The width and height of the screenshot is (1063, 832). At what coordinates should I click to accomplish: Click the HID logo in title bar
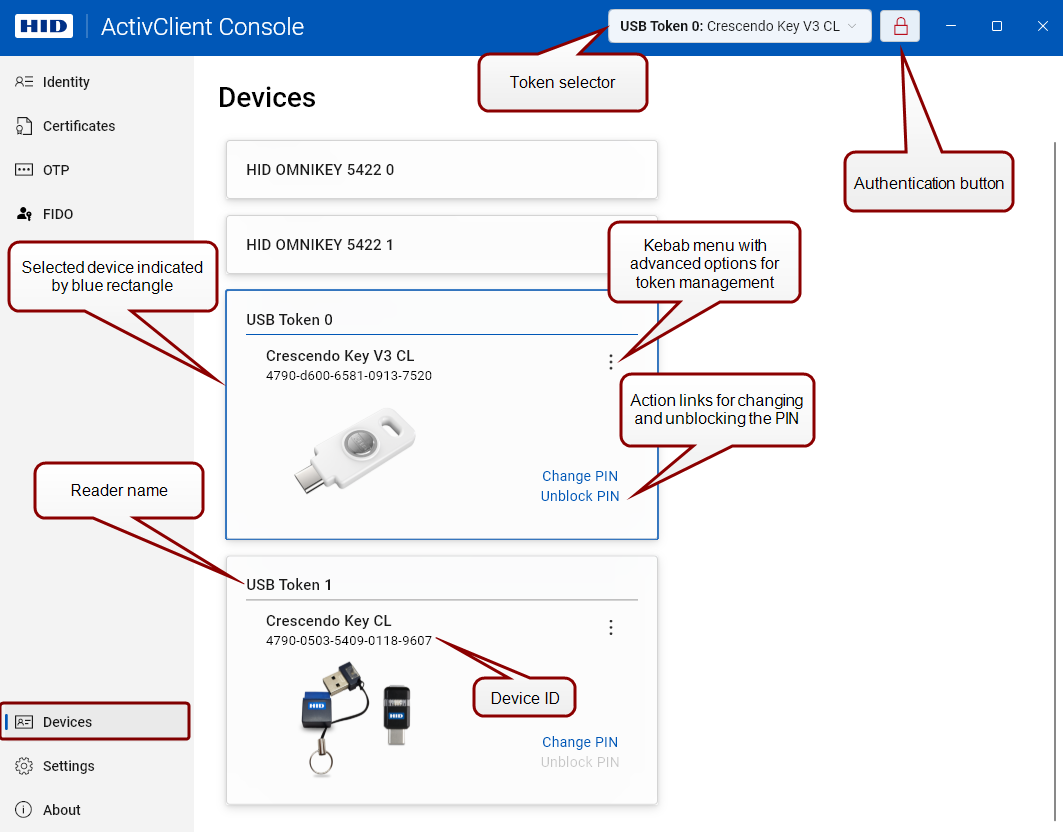(43, 26)
